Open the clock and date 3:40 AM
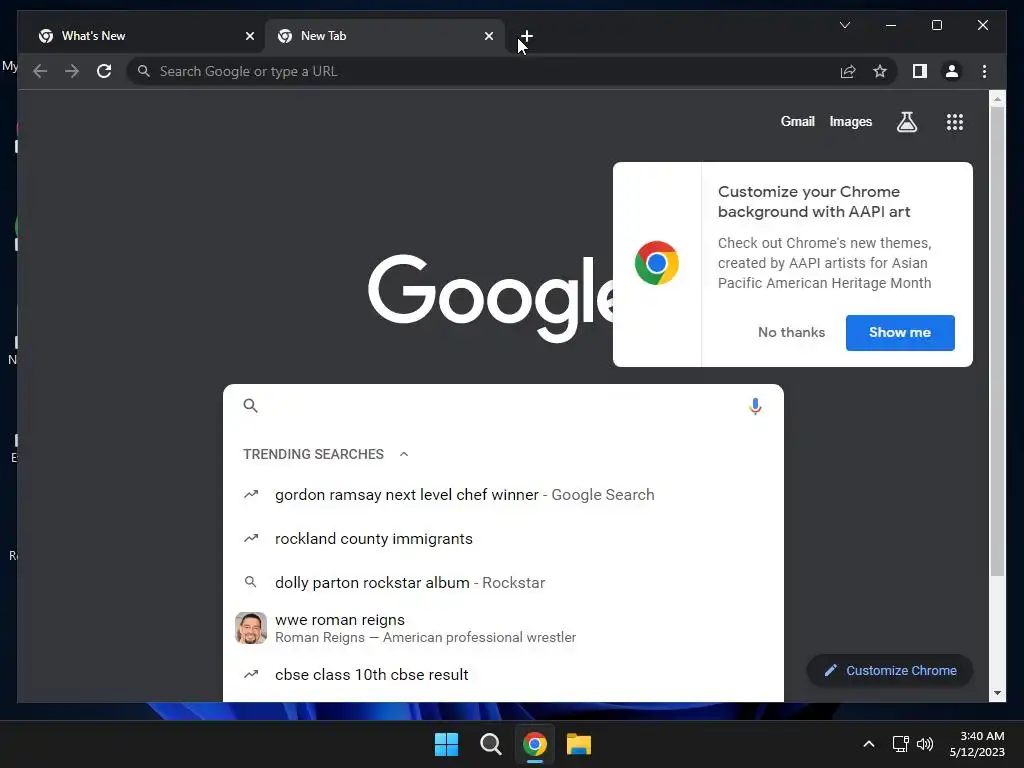This screenshot has width=1024, height=768. [977, 744]
